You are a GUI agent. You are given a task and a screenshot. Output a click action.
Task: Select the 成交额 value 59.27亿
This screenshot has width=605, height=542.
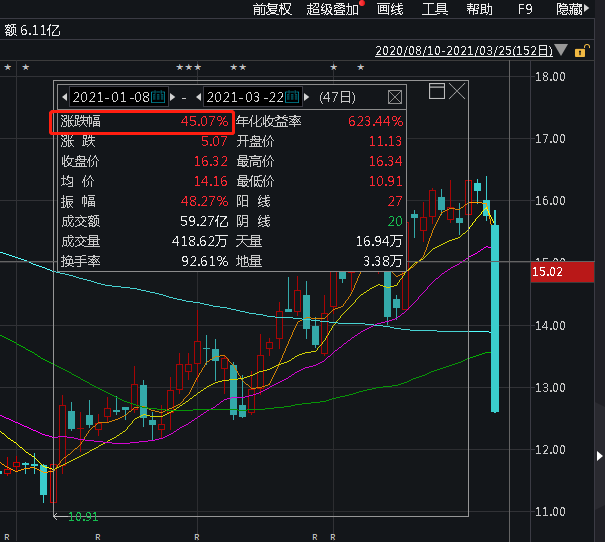click(204, 221)
